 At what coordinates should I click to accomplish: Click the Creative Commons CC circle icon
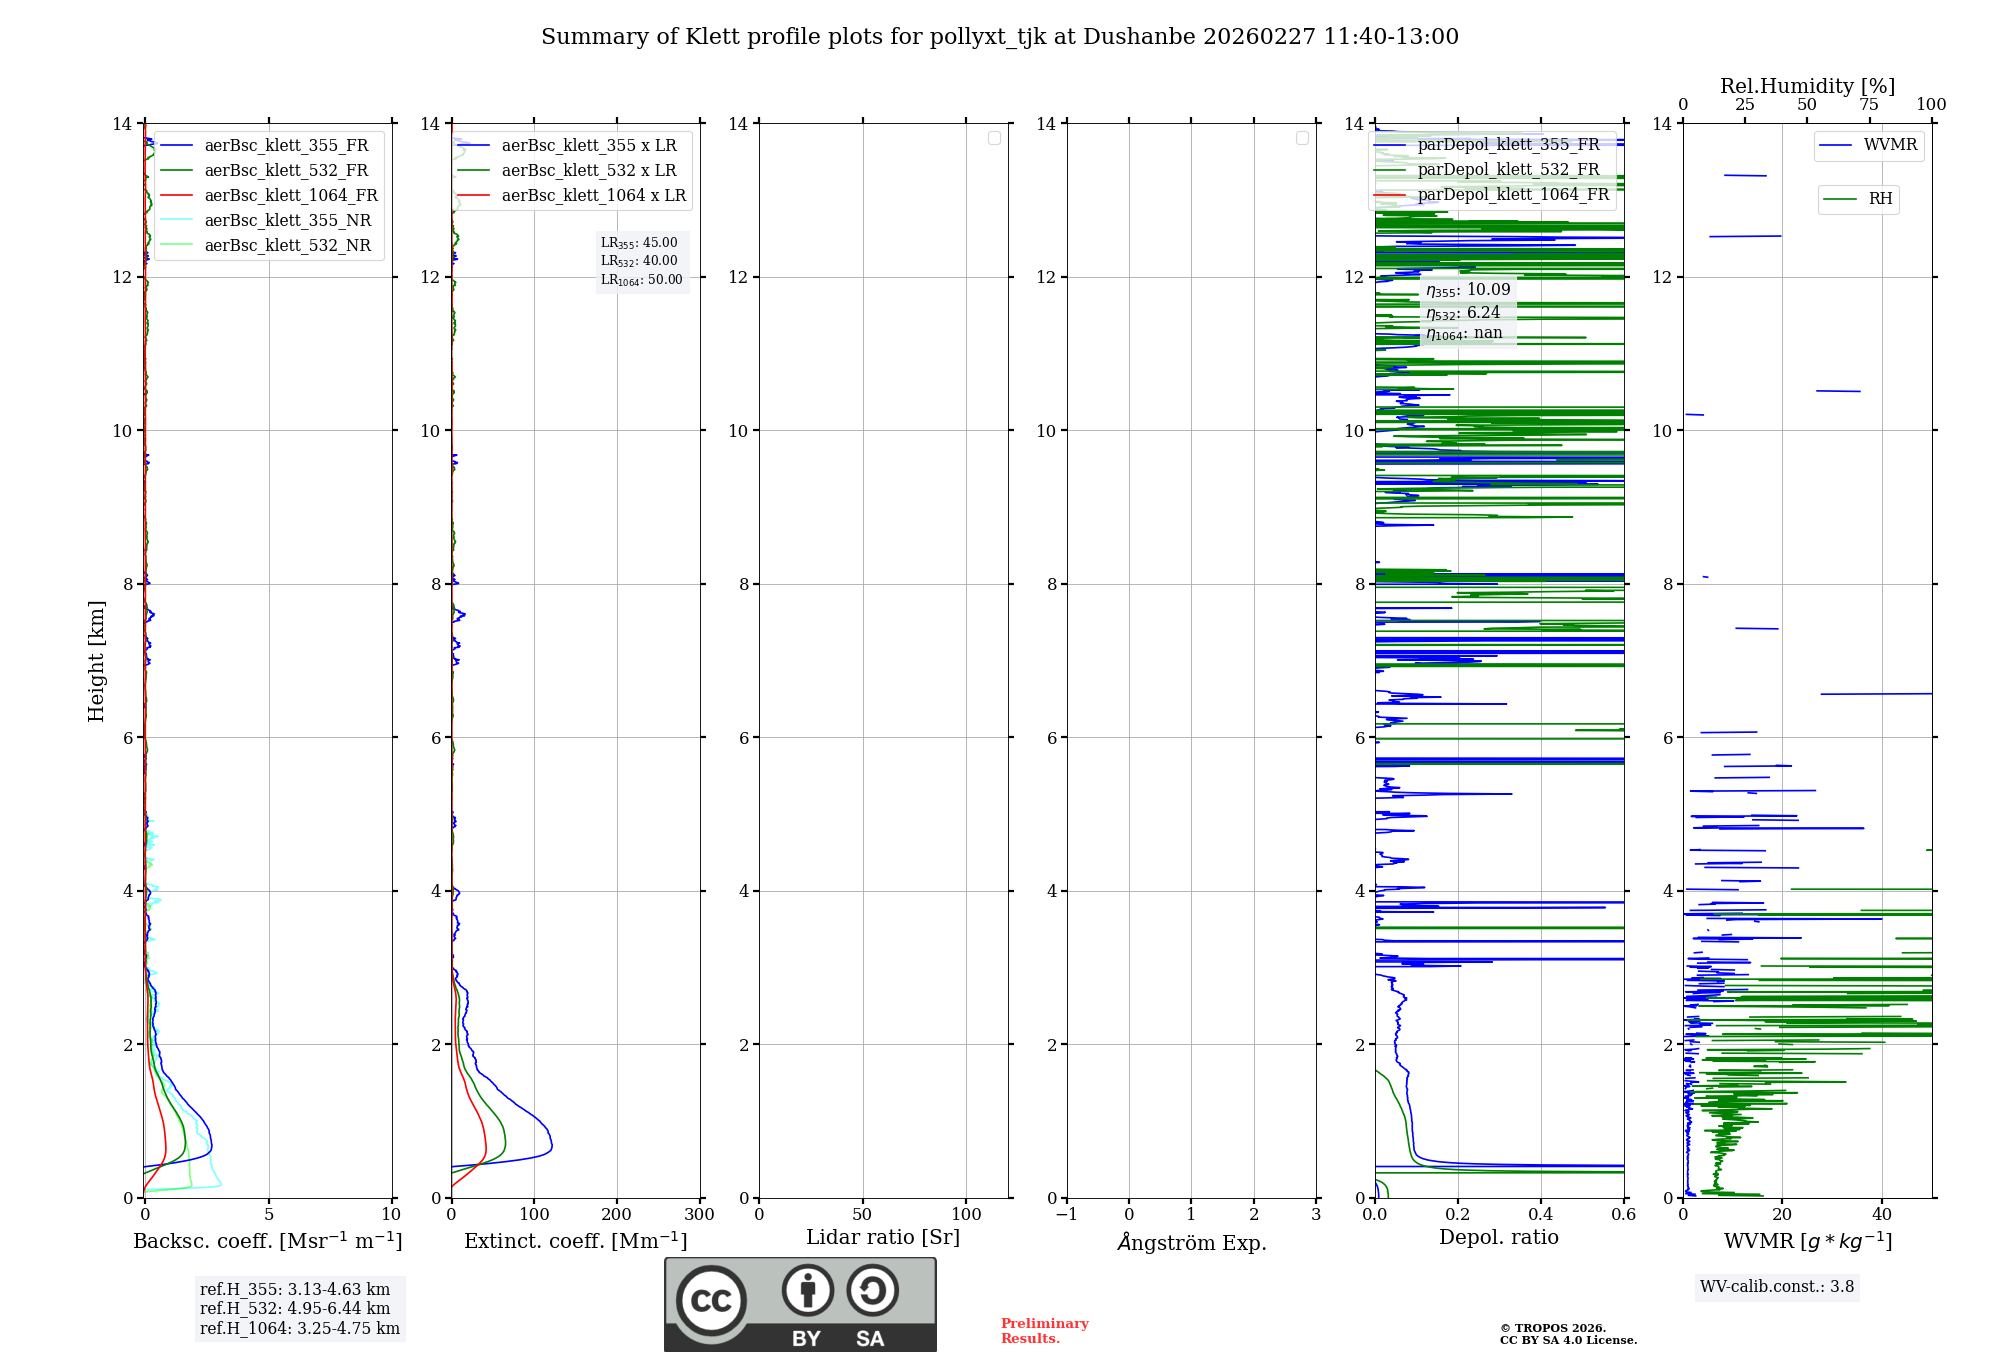pyautogui.click(x=711, y=1301)
